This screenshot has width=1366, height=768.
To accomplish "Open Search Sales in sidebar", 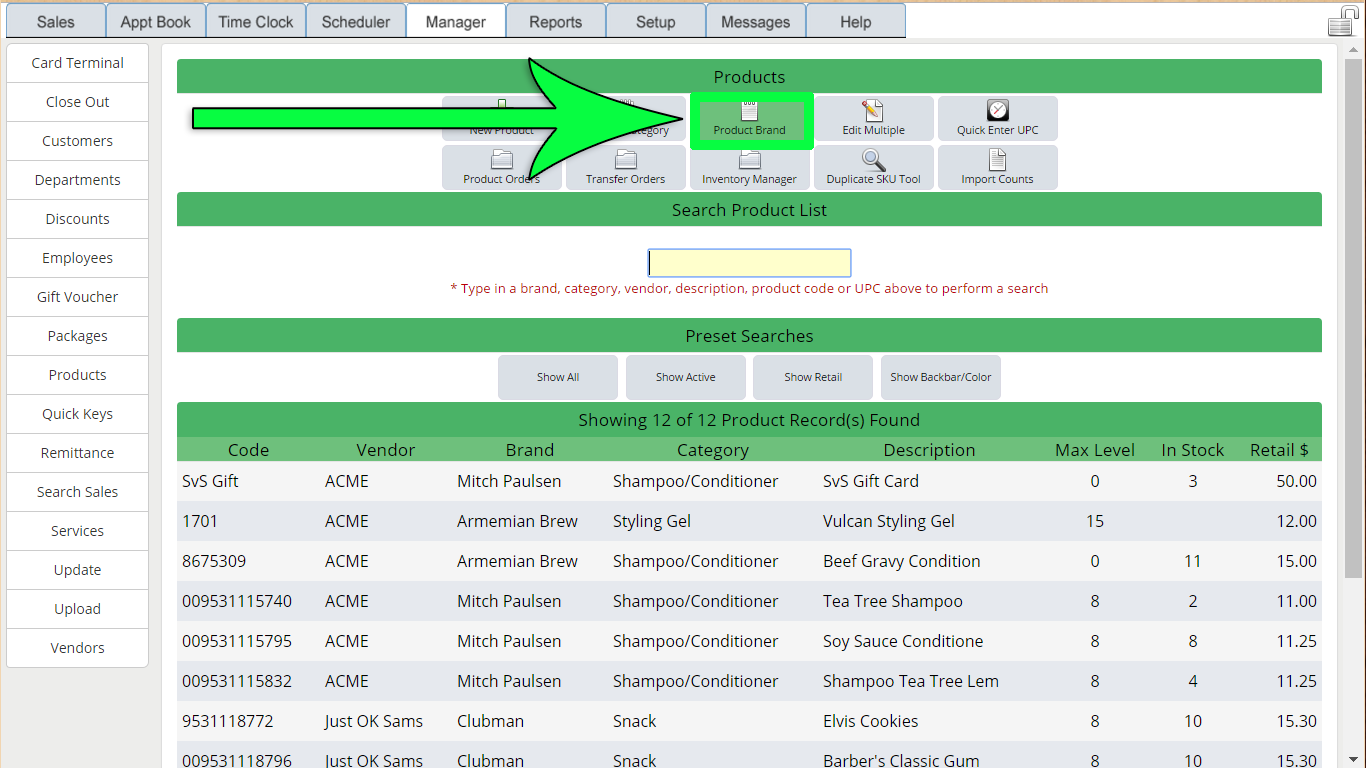I will (77, 492).
